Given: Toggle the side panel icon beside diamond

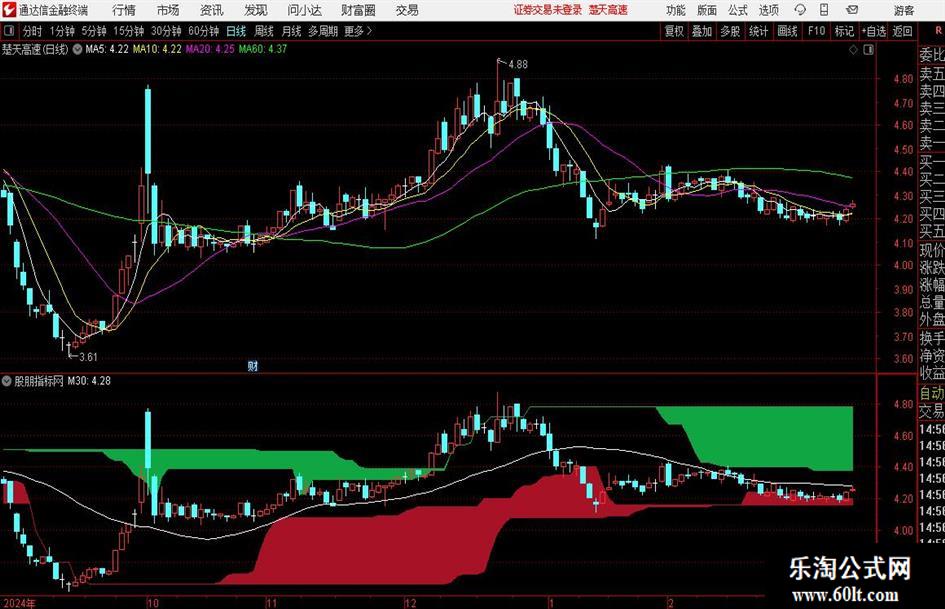Looking at the screenshot, I should (868, 49).
